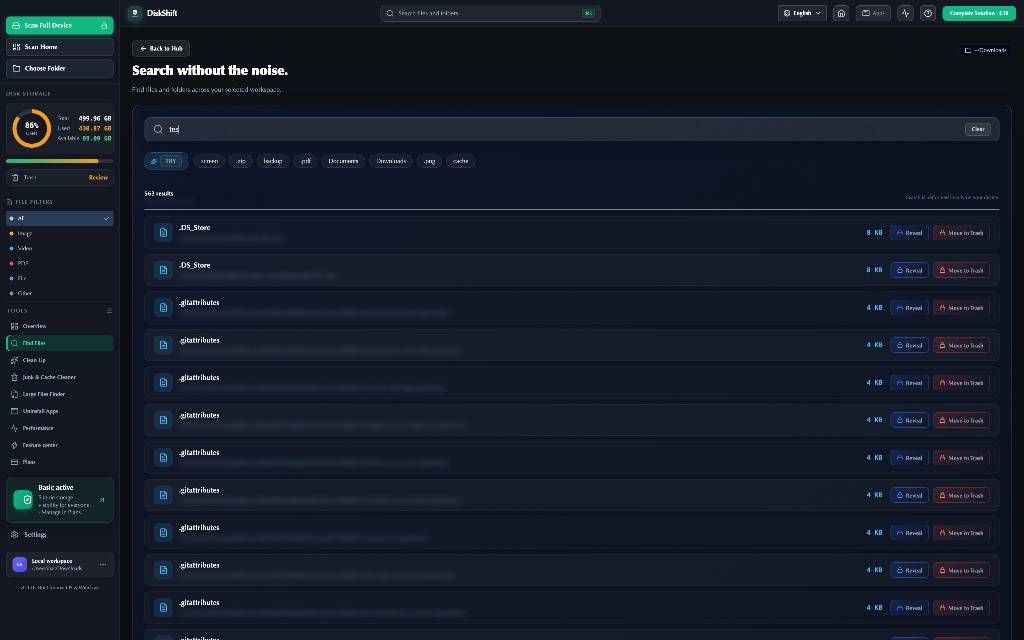This screenshot has width=1024, height=640.
Task: Open the Local workspace options menu
Action: tap(103, 564)
